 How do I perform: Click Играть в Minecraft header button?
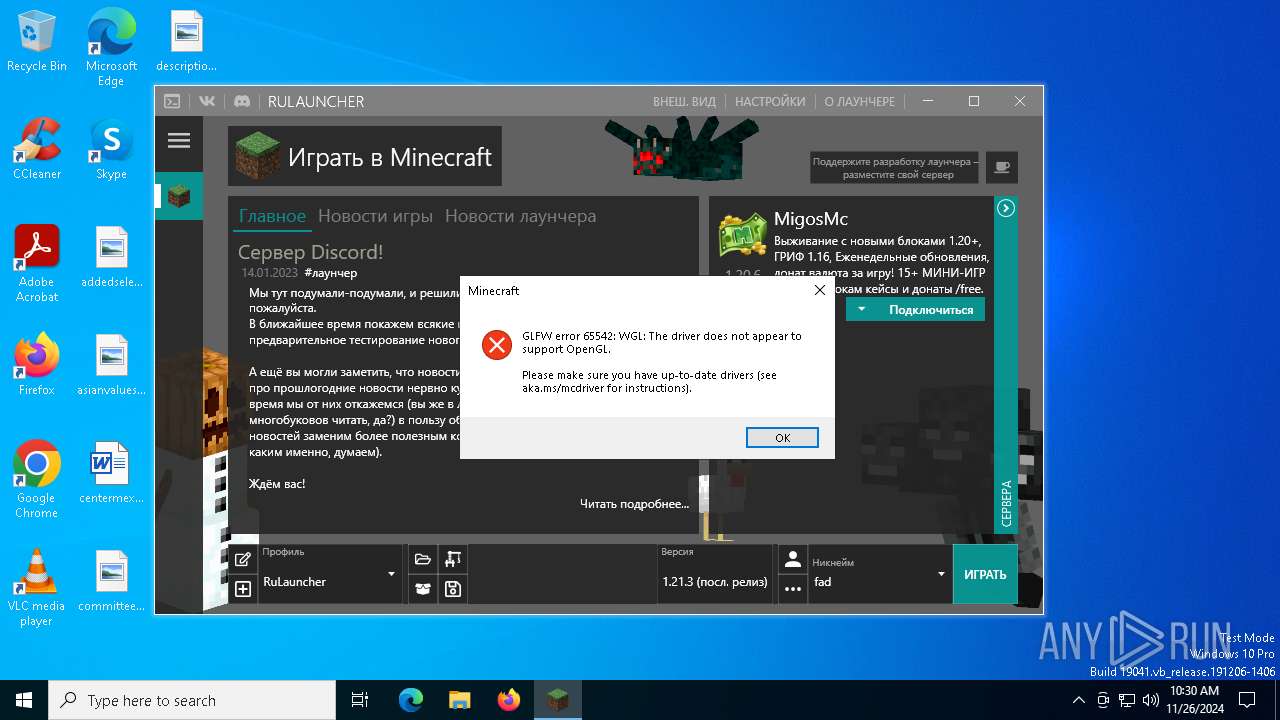pyautogui.click(x=365, y=157)
